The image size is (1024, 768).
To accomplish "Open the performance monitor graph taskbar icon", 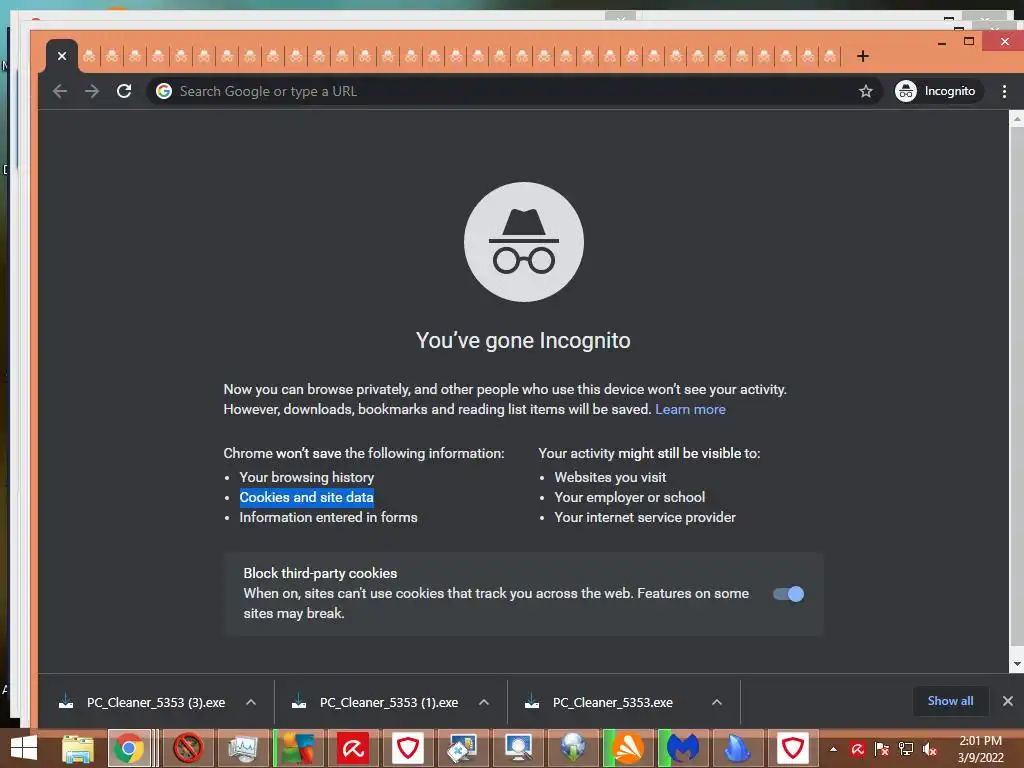I will [243, 748].
